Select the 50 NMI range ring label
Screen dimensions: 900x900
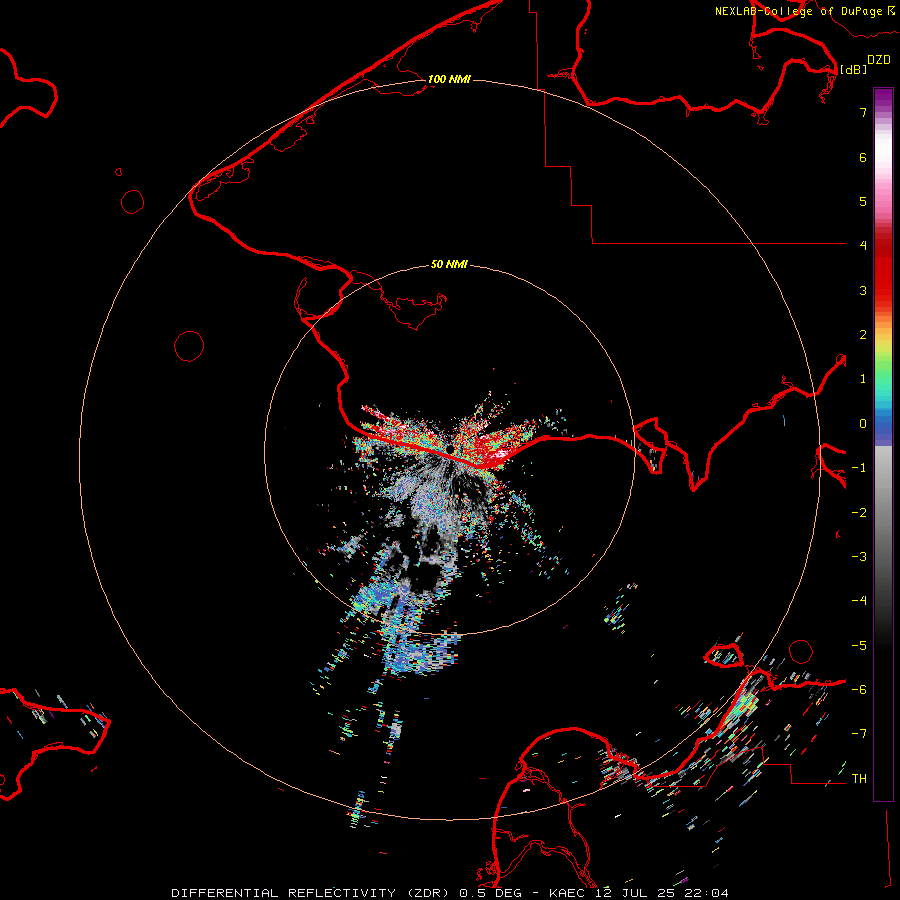pyautogui.click(x=449, y=264)
